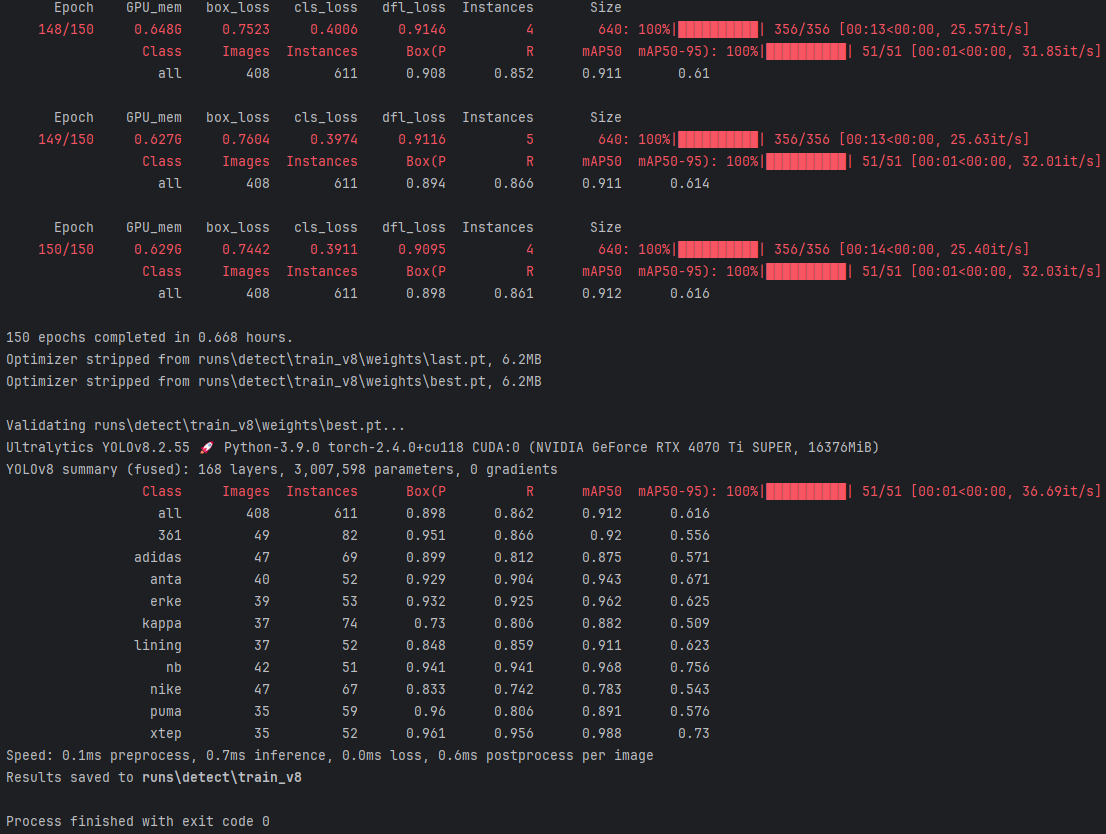
Task: Click dfl_loss value 0.9116
Action: click(422, 140)
